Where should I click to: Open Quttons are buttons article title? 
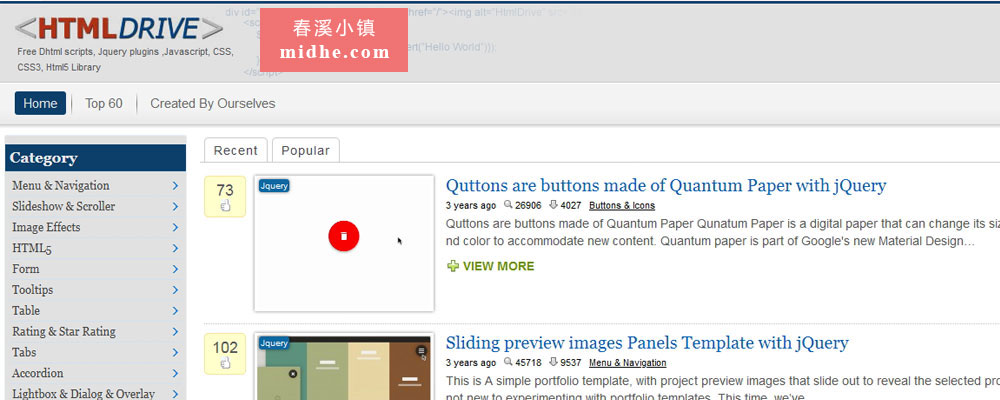(666, 186)
